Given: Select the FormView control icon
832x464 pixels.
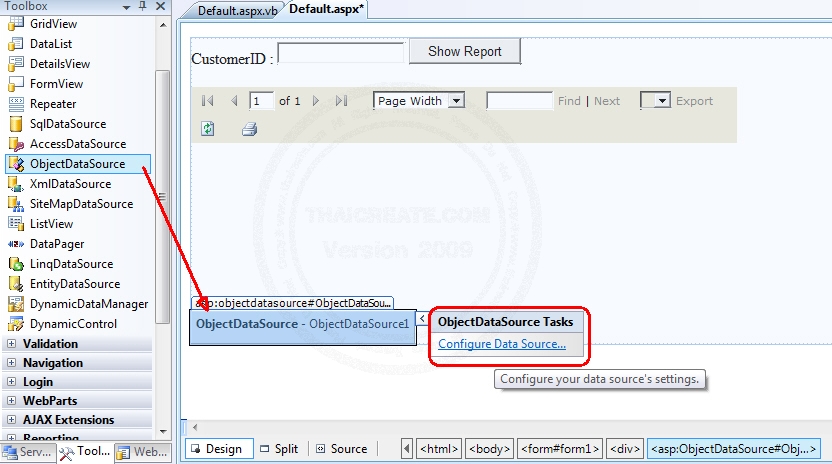Looking at the screenshot, I should [x=16, y=83].
